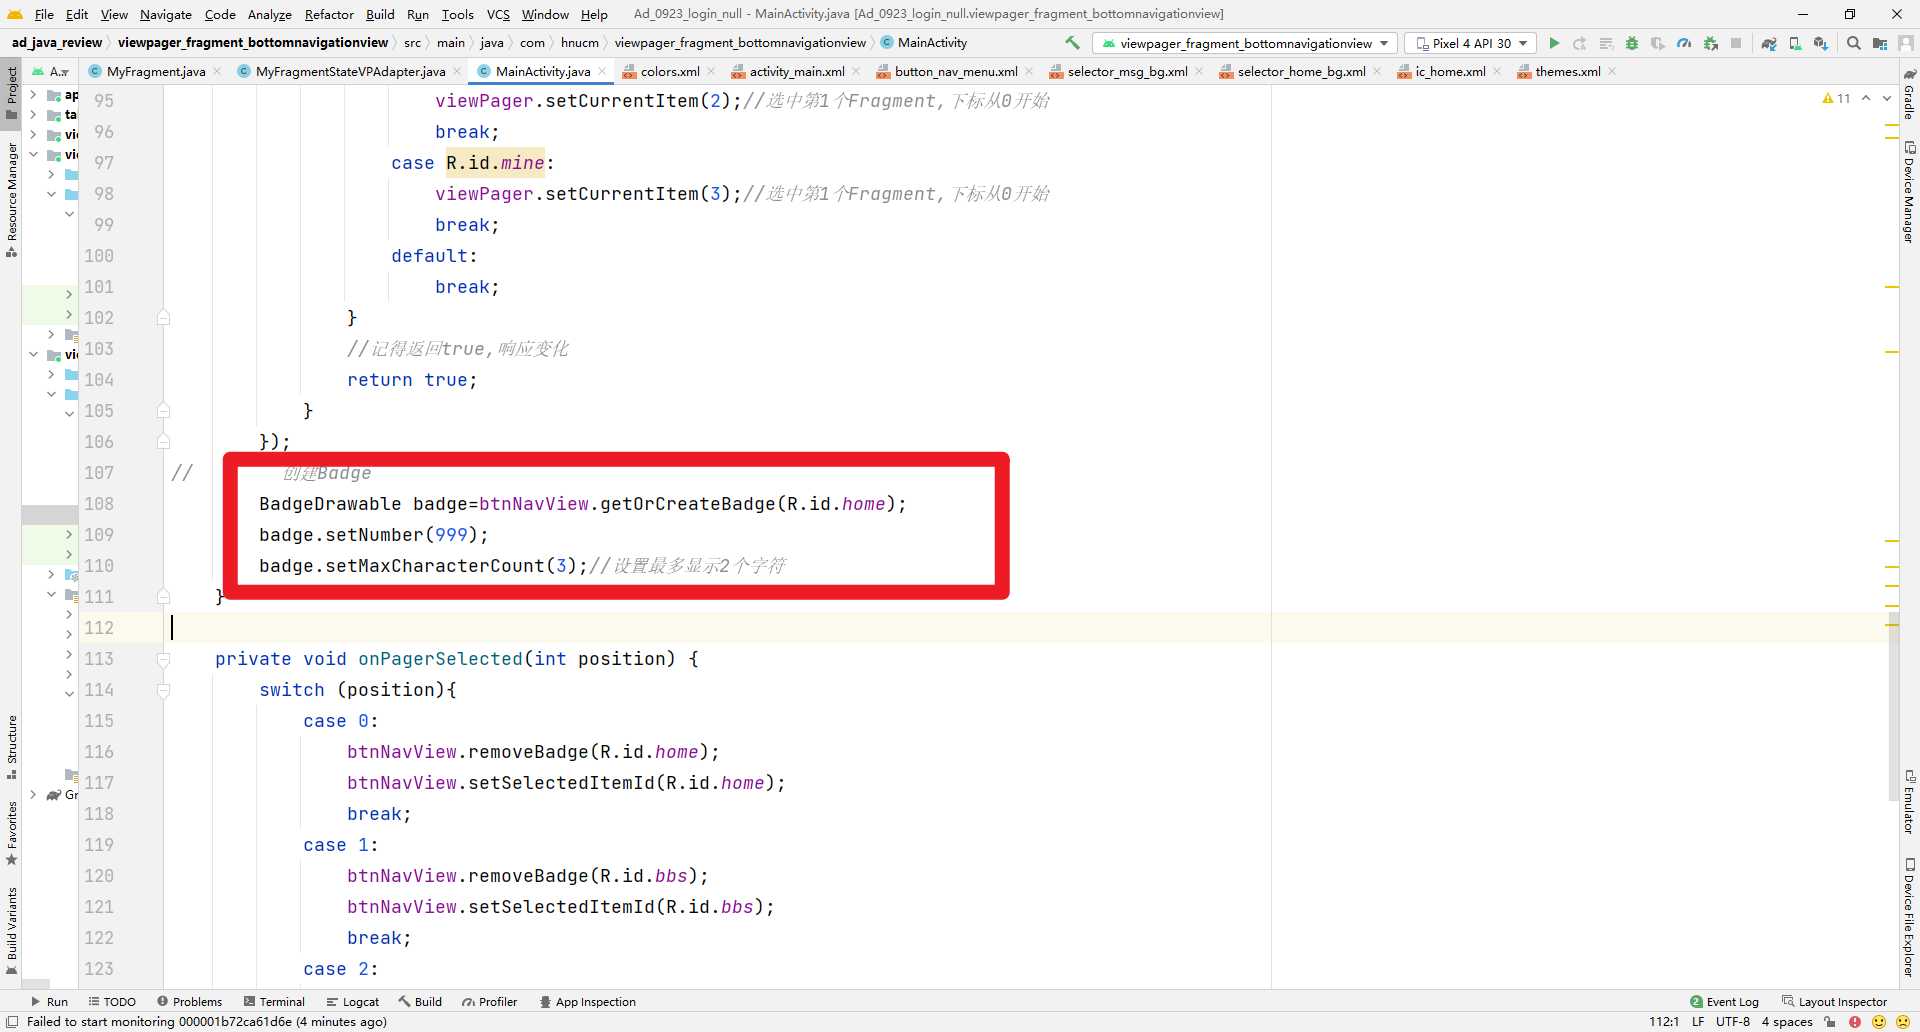Collapse fold marker at line 111
1920x1032 pixels.
coord(163,597)
